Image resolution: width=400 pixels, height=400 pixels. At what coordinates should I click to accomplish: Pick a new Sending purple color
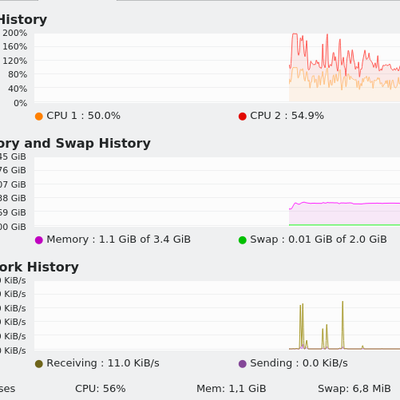coord(242,364)
